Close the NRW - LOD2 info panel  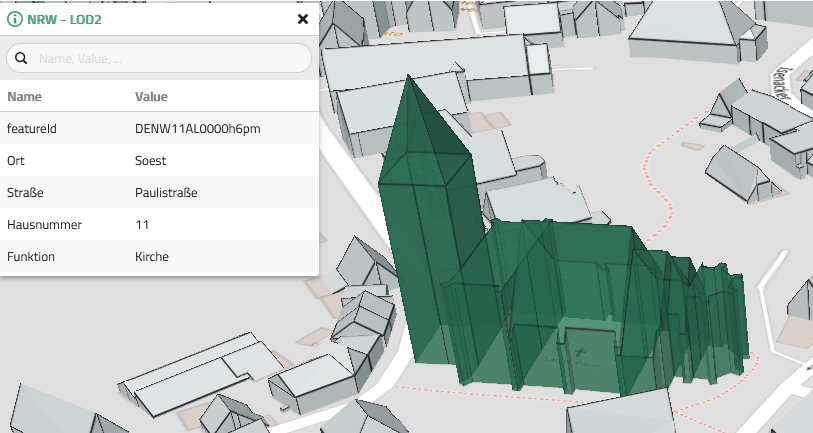tap(303, 19)
